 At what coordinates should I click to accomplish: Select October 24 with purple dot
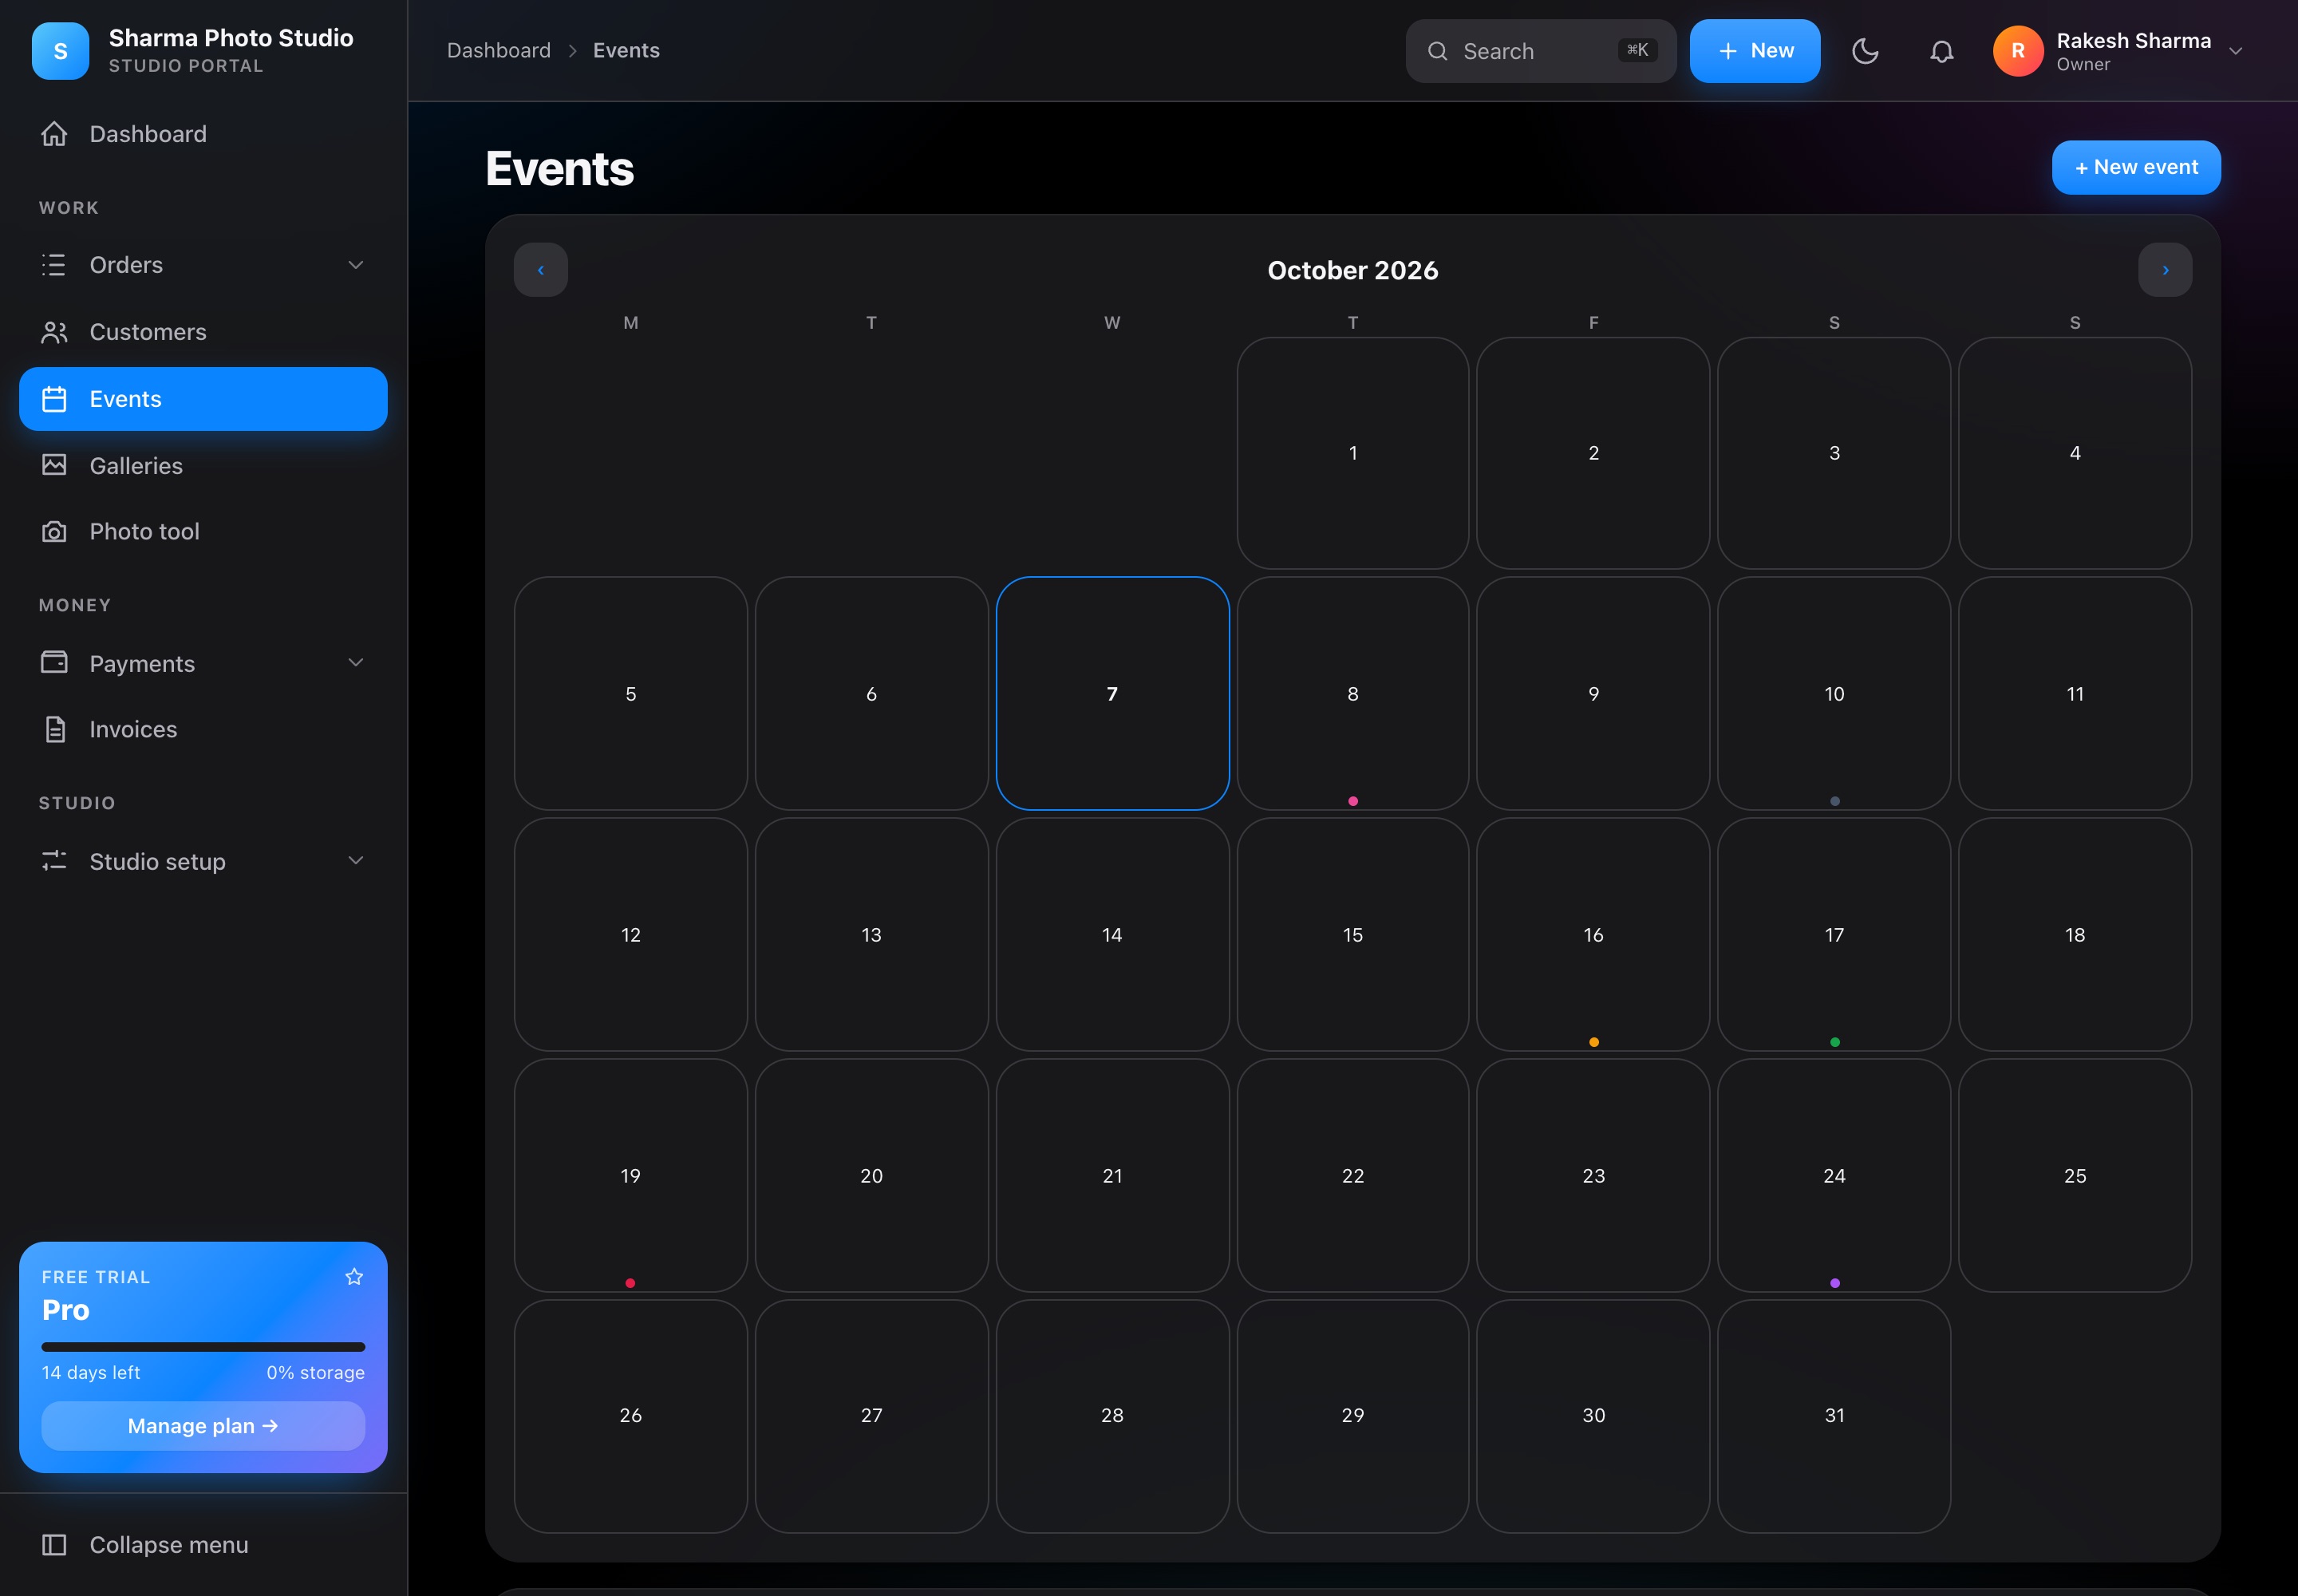[x=1834, y=1175]
